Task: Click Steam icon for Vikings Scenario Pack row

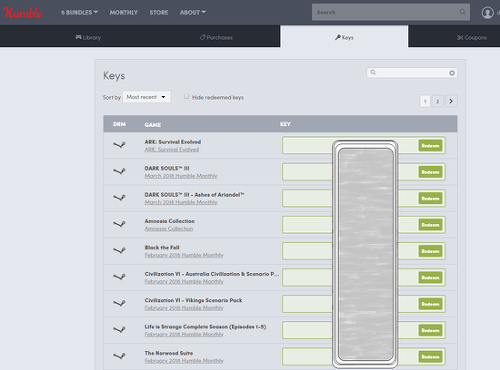Action: pos(119,303)
